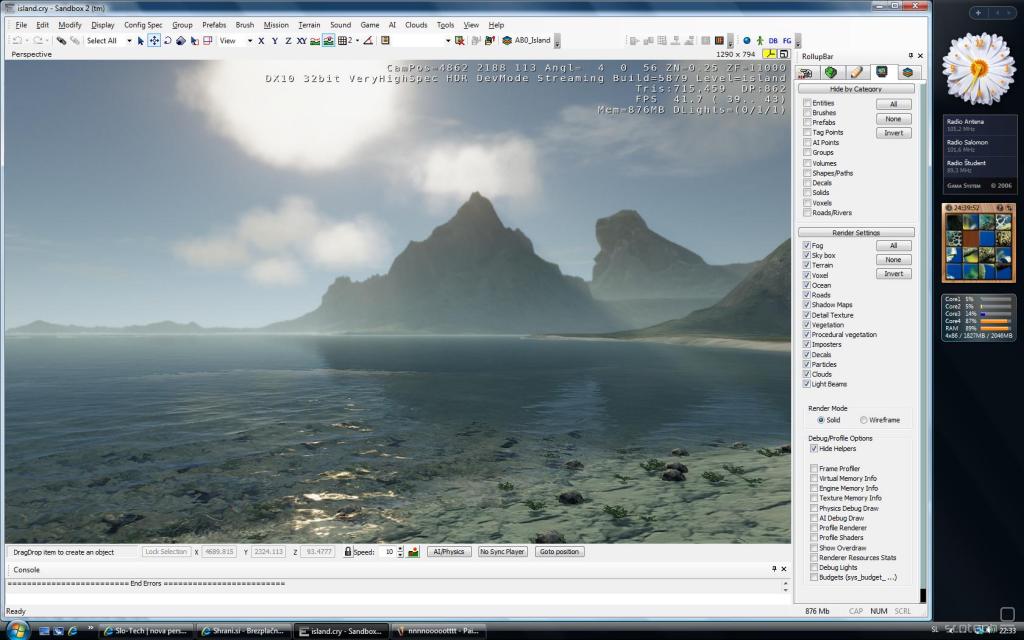The height and width of the screenshot is (640, 1024).
Task: Activate the Scale tool
Action: [x=181, y=40]
